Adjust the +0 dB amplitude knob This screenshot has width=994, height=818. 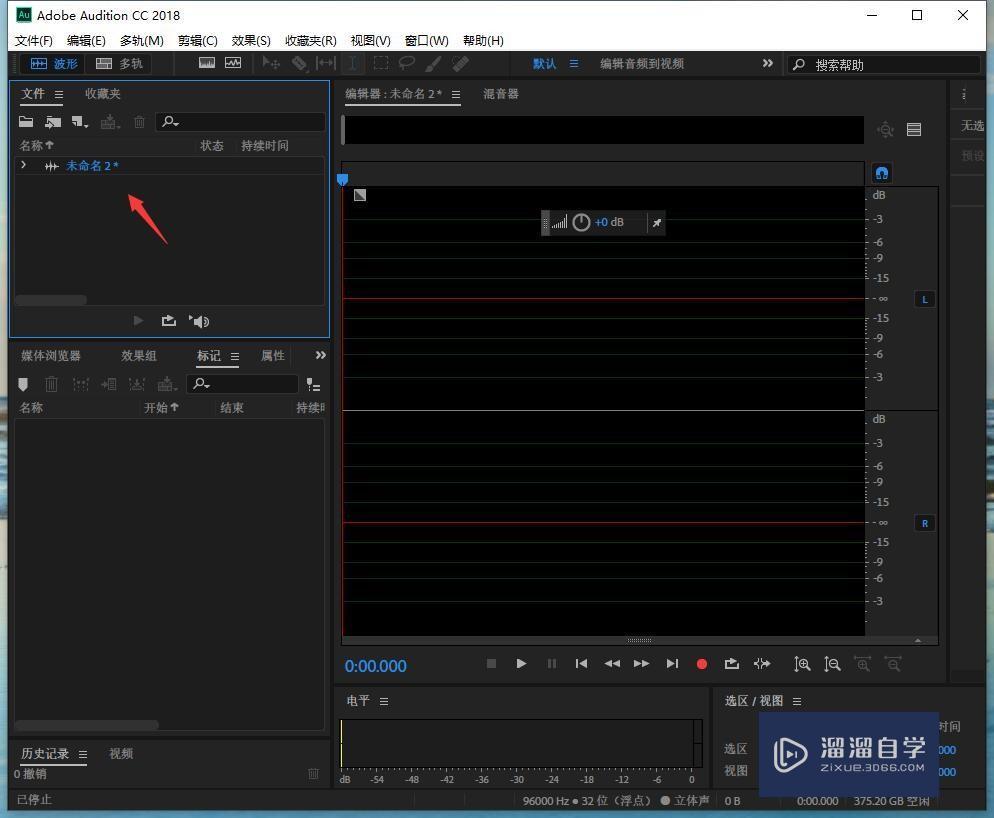[x=581, y=222]
